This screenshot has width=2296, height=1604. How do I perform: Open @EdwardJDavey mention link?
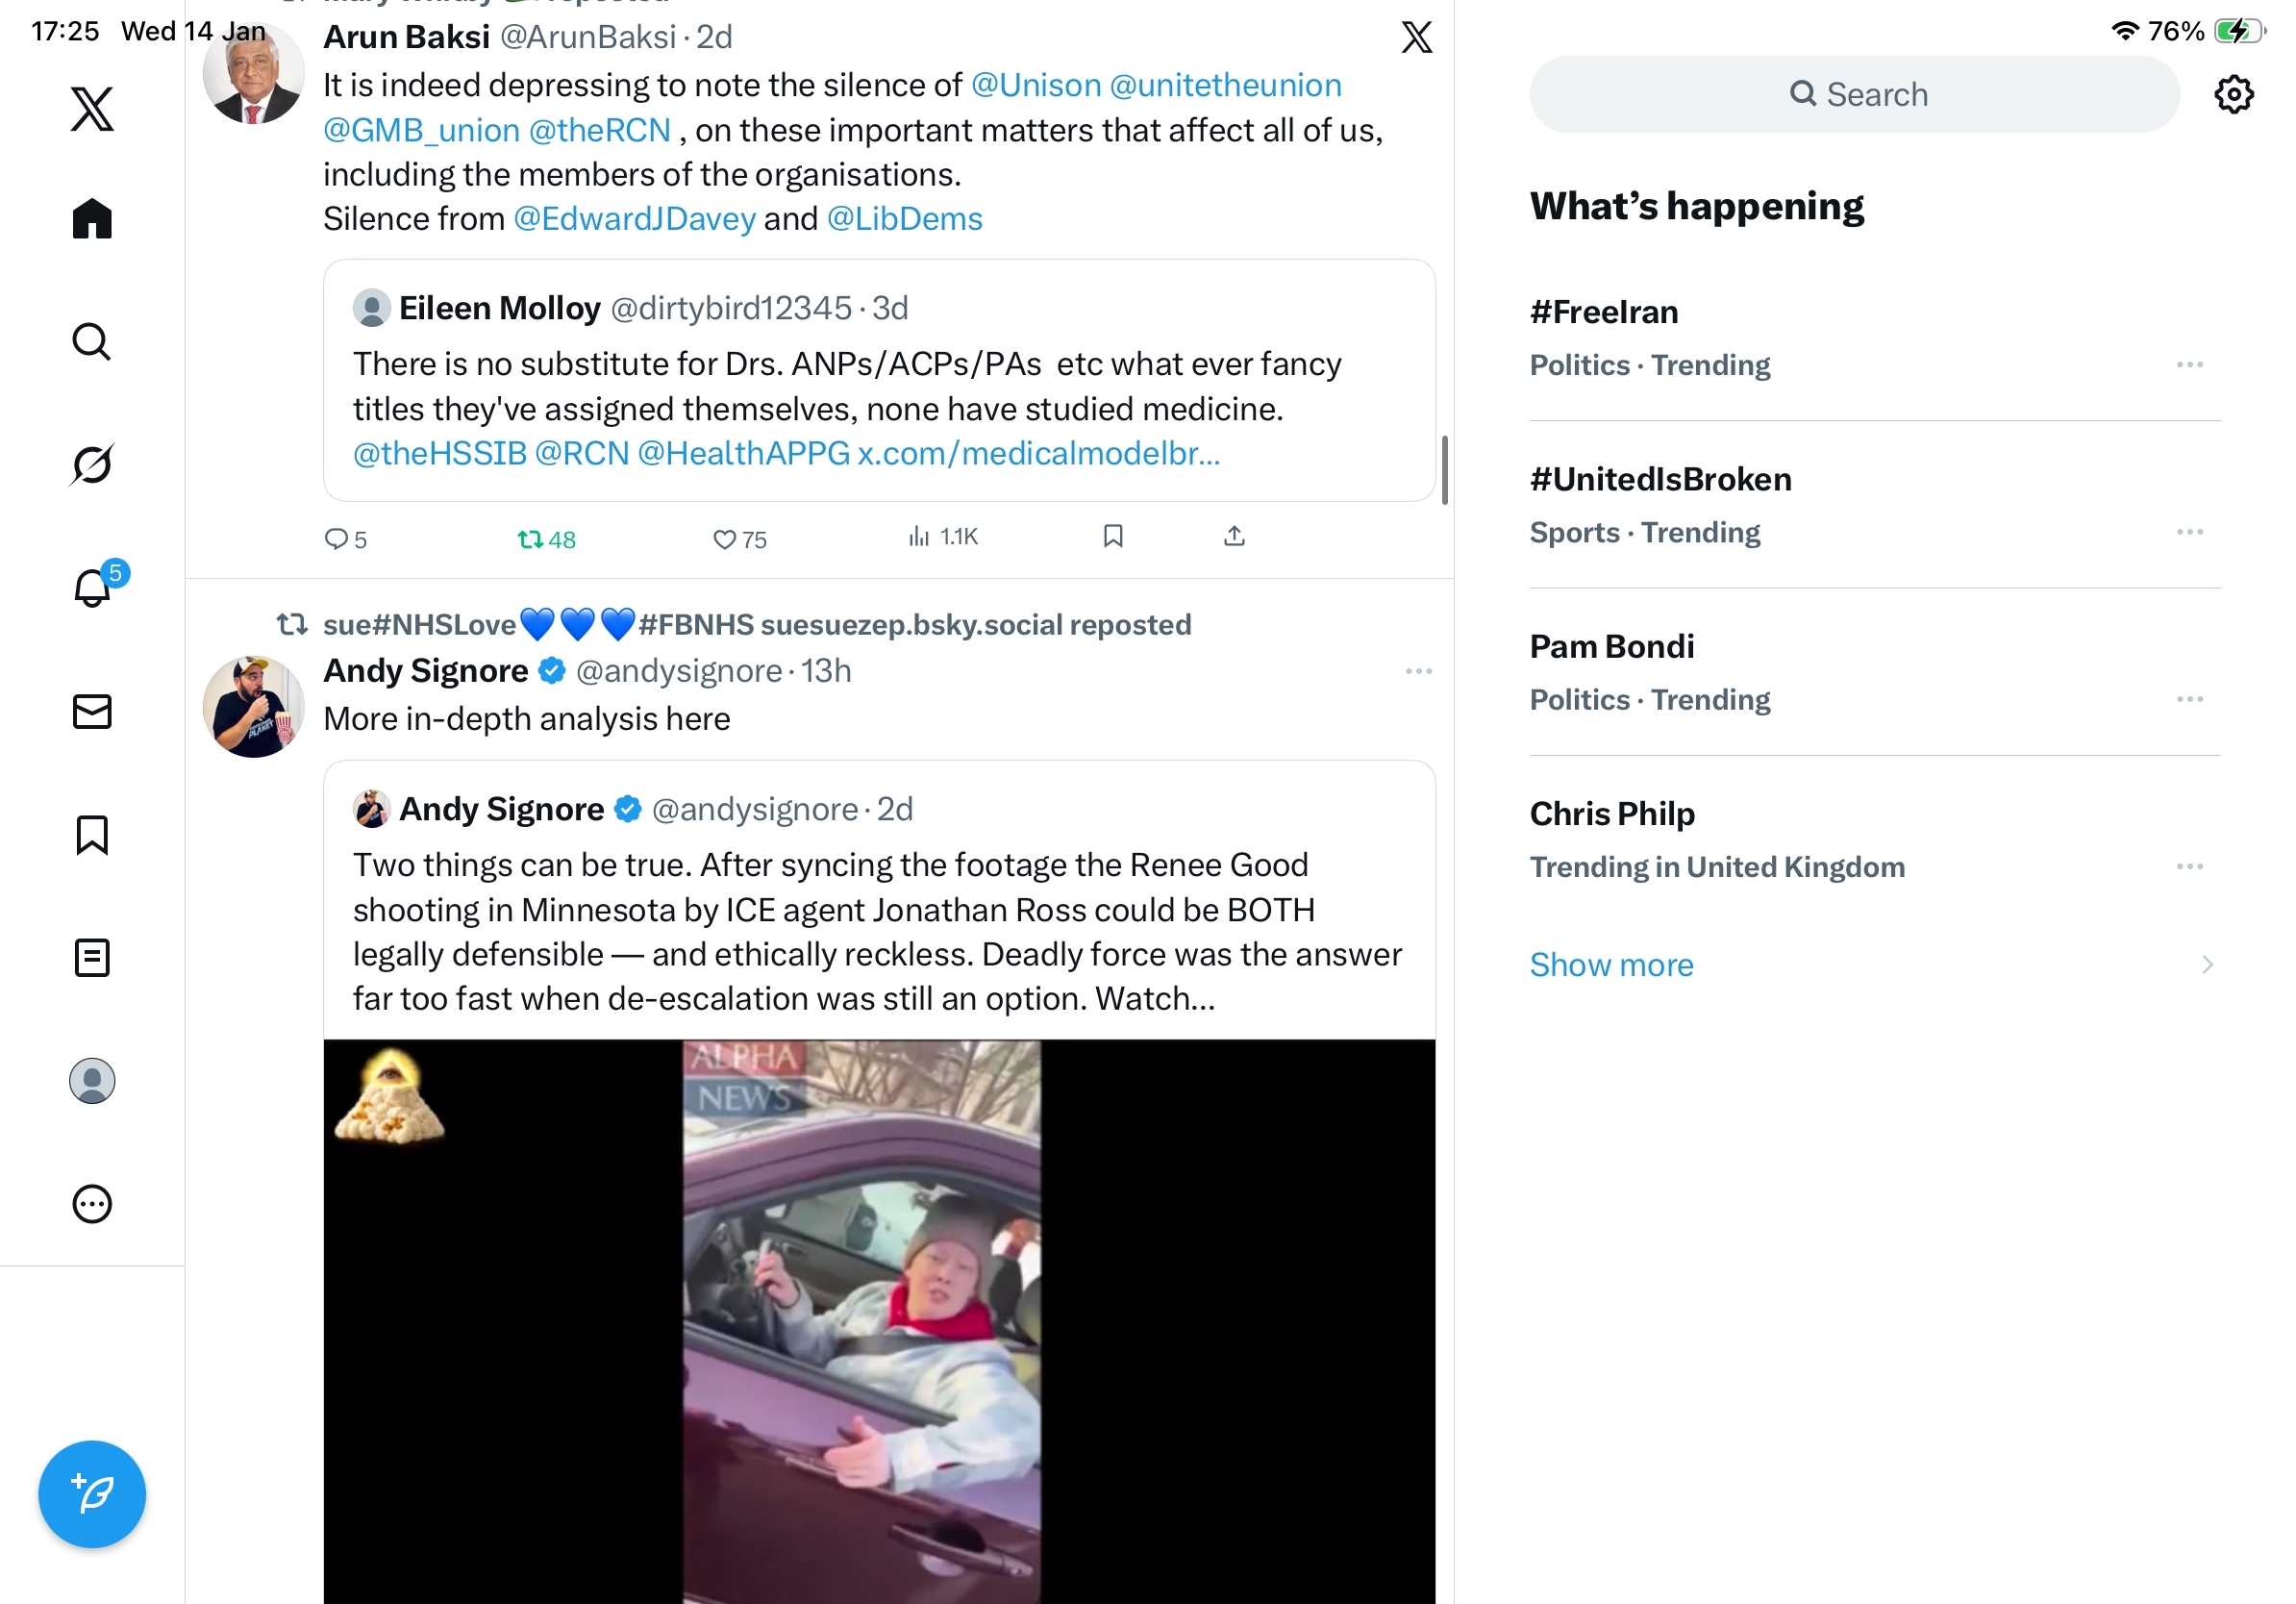pos(634,219)
